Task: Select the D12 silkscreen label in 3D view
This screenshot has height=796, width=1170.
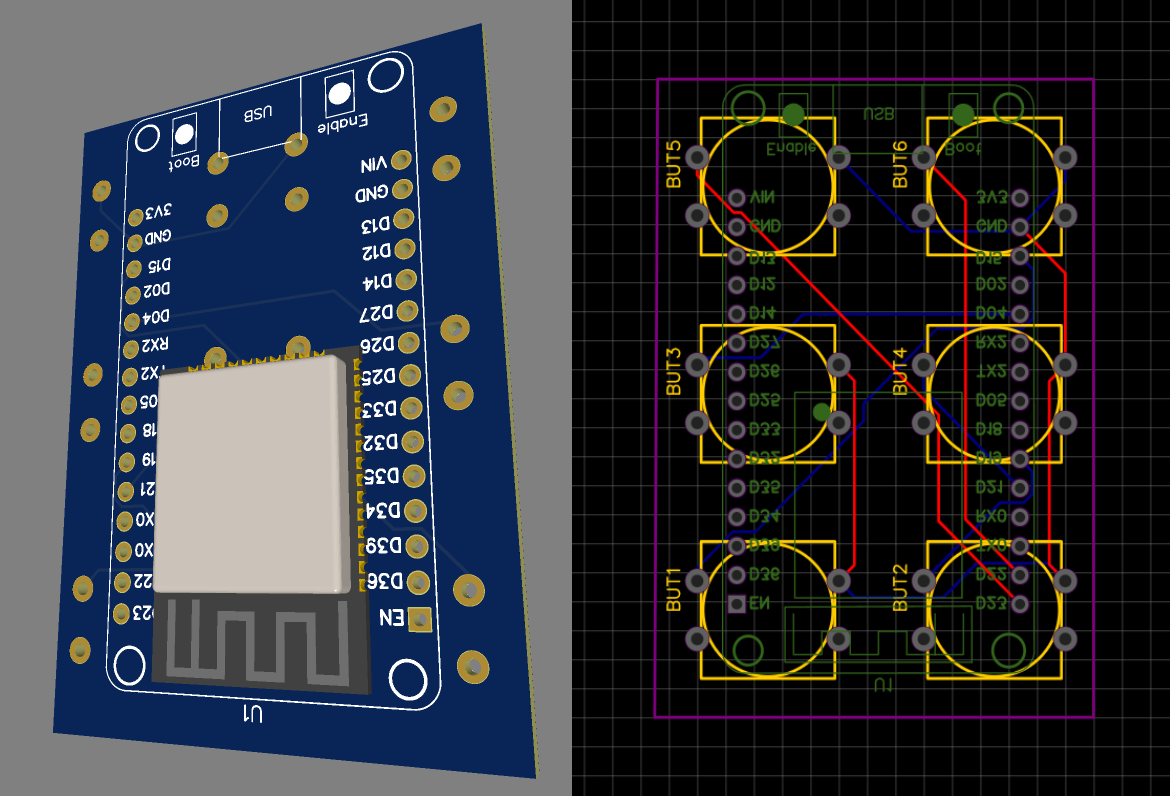Action: 377,252
